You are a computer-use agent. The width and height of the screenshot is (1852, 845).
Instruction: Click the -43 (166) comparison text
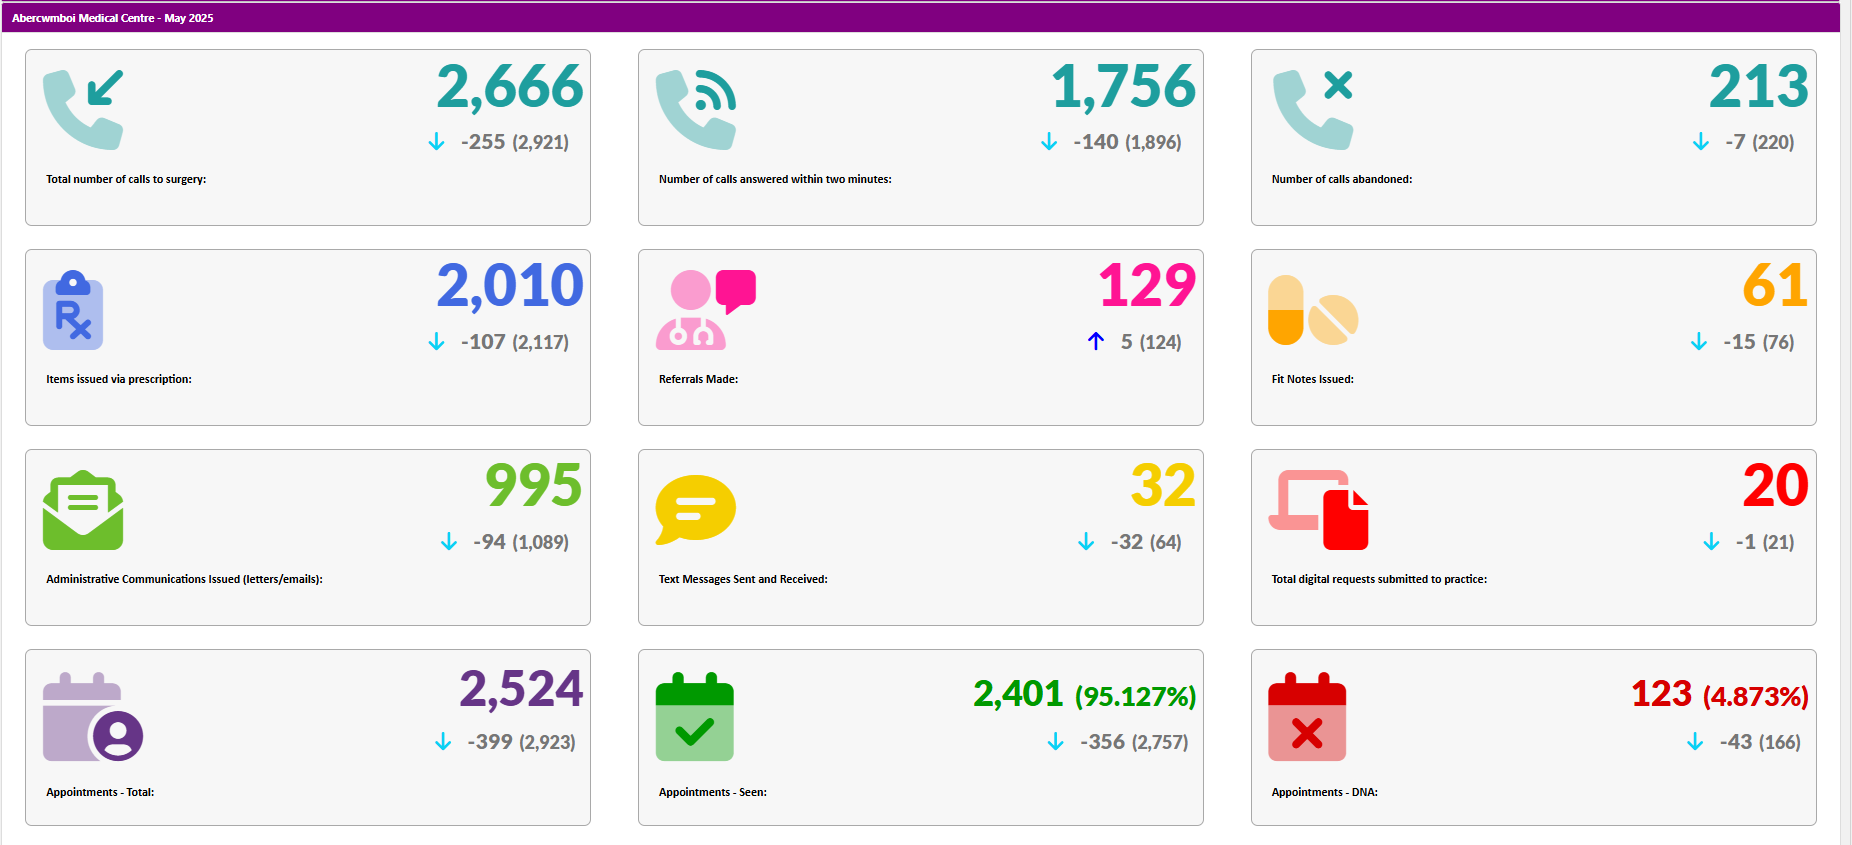[x=1760, y=742]
